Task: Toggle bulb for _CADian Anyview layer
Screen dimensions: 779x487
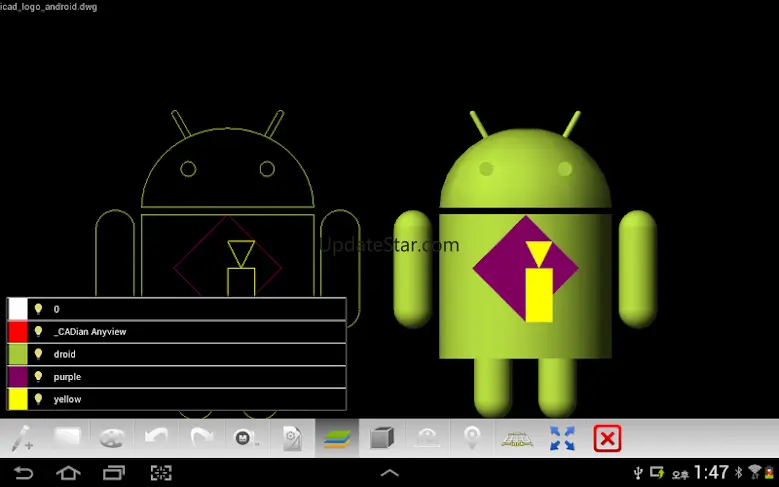Action: click(x=38, y=331)
